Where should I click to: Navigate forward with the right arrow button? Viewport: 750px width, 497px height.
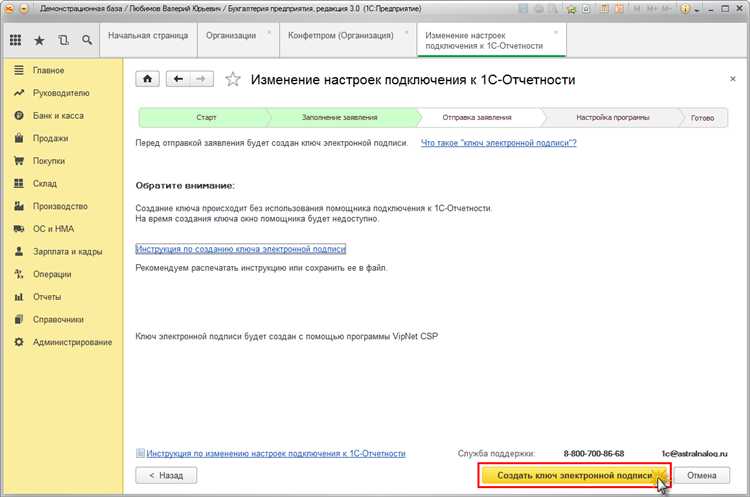tap(201, 79)
